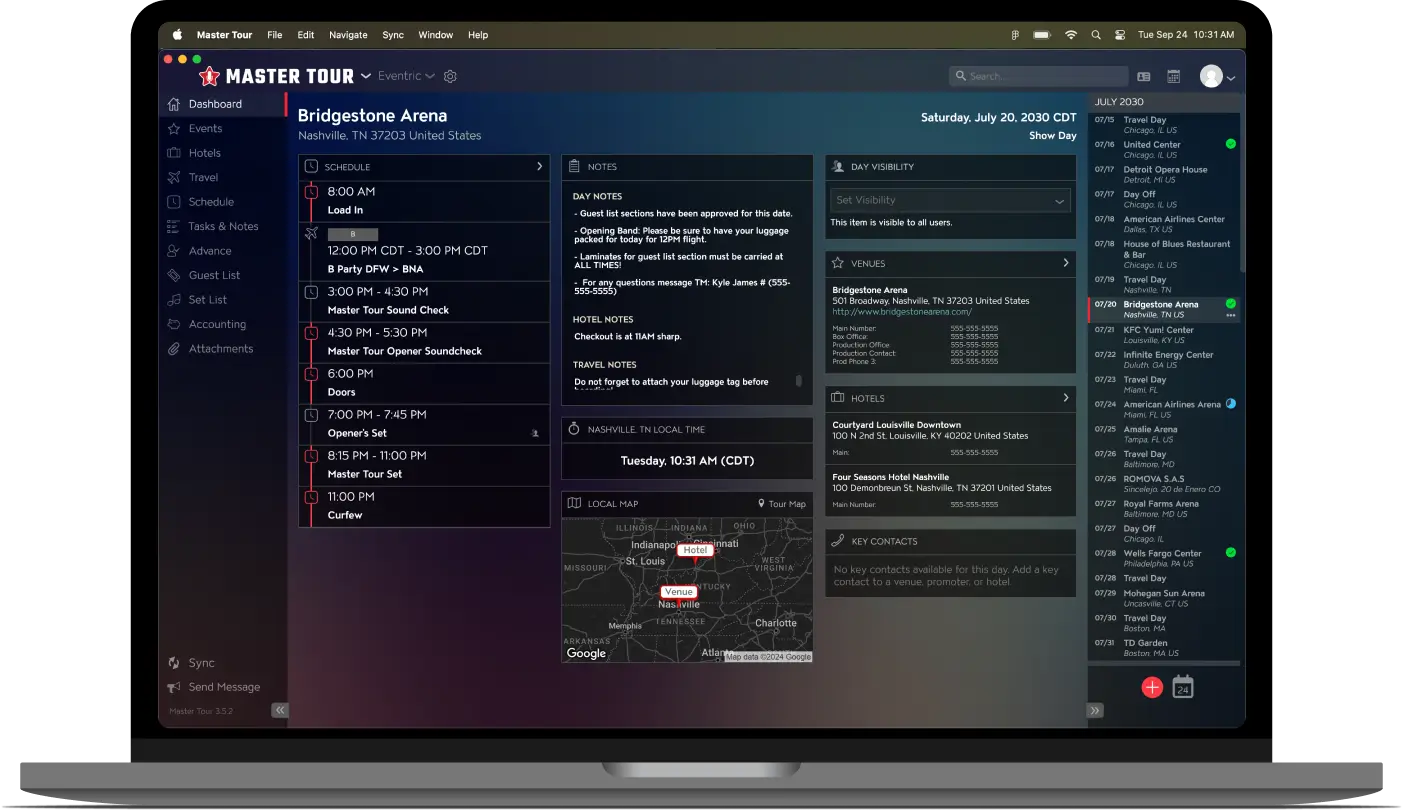Viewport: 1403px width, 811px height.
Task: Open the Navigate menu
Action: pyautogui.click(x=348, y=35)
